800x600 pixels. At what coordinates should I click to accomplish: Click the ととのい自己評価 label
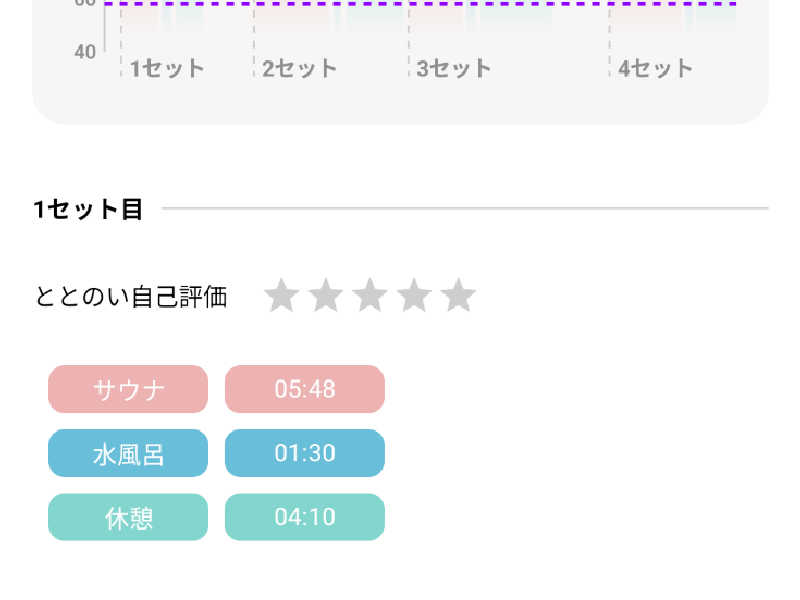pyautogui.click(x=131, y=296)
